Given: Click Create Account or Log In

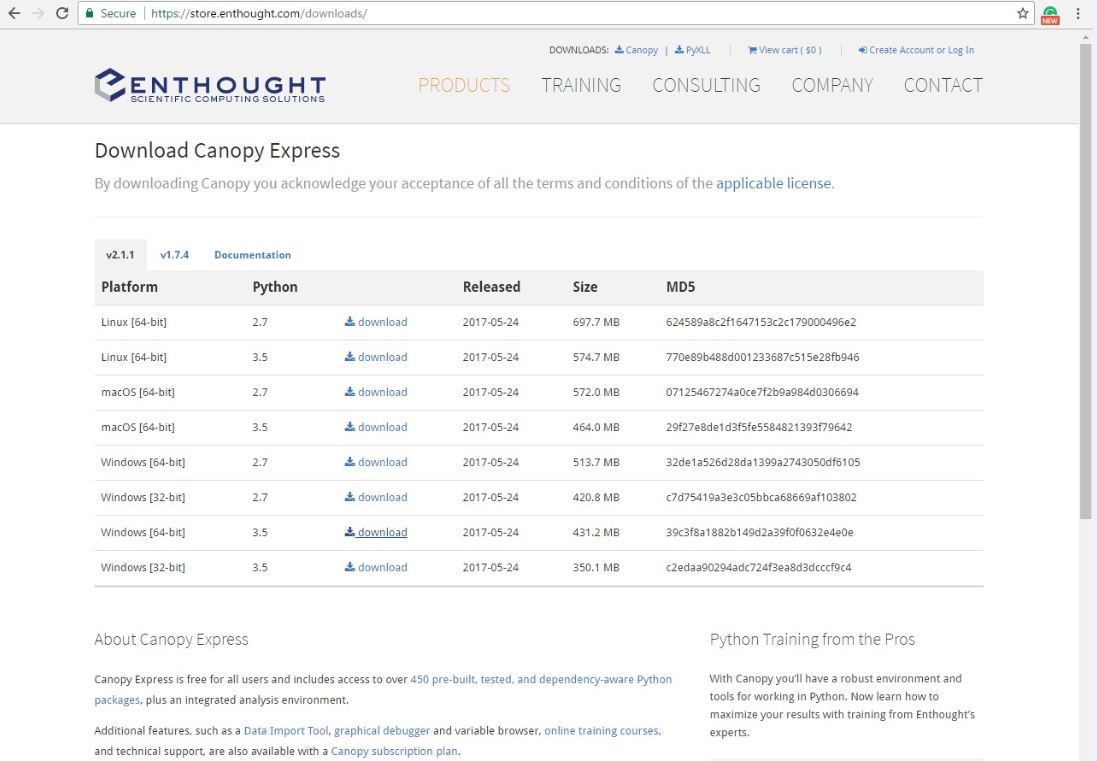Looking at the screenshot, I should point(921,50).
